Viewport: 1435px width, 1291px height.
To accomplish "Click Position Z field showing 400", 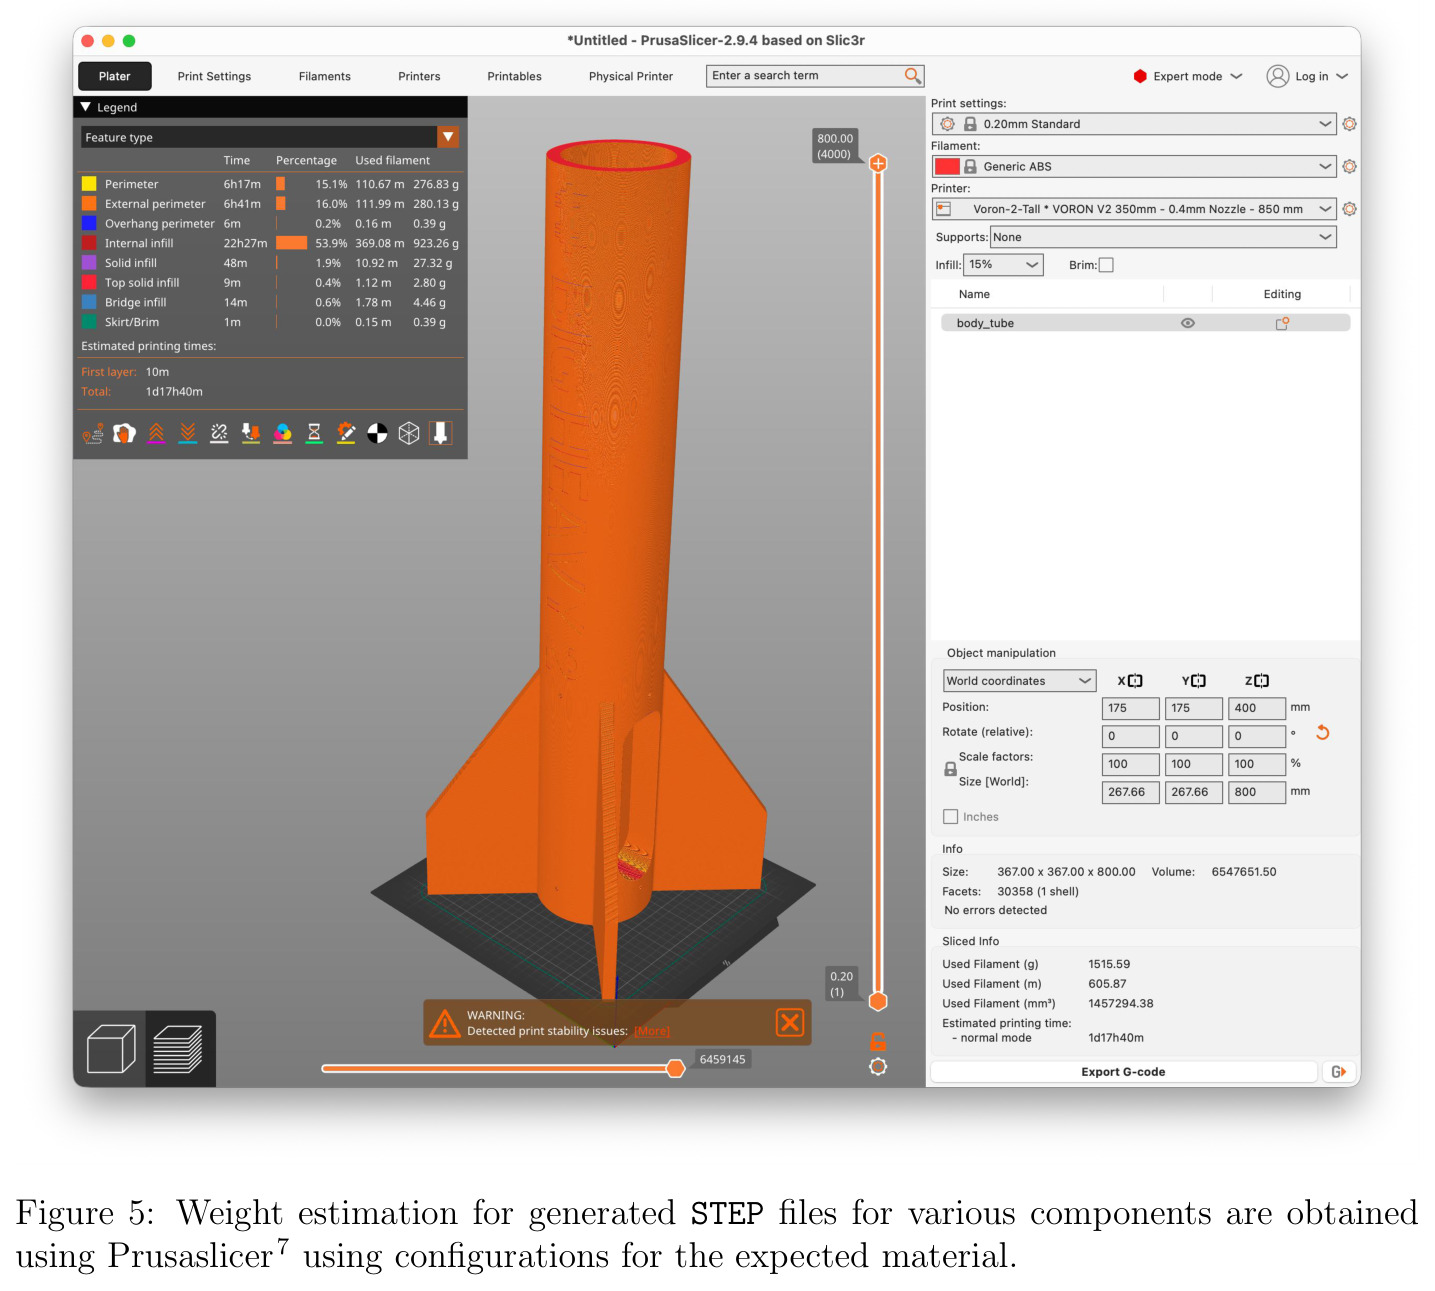I will coord(1257,708).
